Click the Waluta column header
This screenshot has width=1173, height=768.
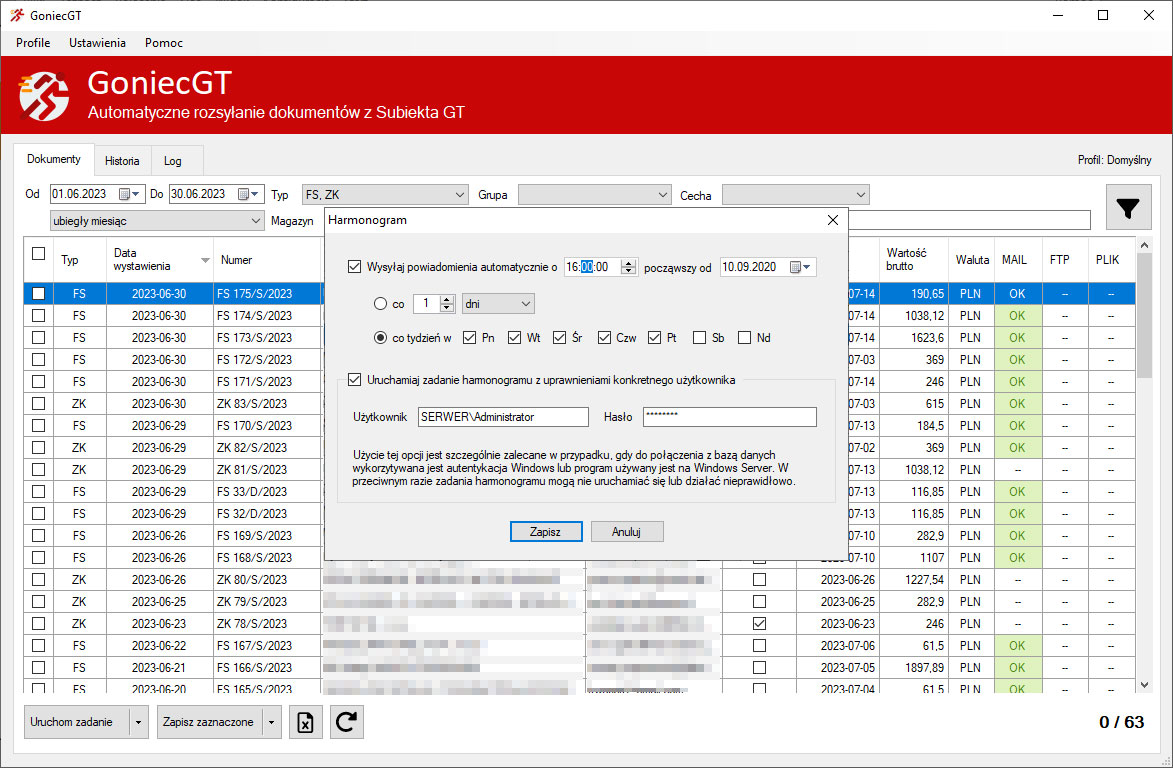click(x=972, y=259)
